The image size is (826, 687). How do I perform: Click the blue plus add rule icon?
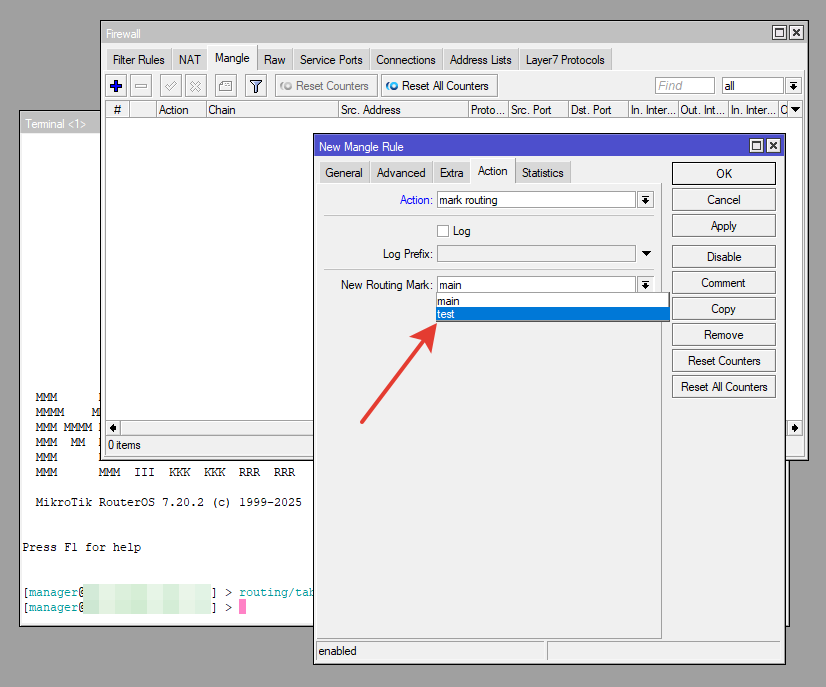(116, 86)
